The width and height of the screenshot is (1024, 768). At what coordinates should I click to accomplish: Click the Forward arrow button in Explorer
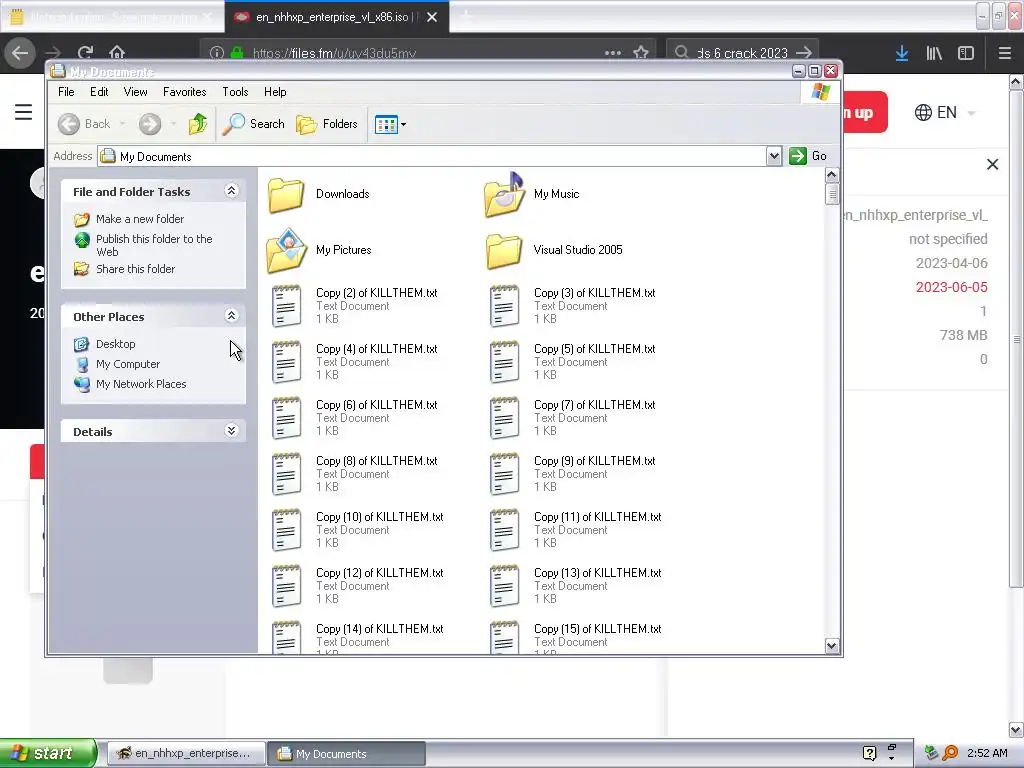tap(150, 123)
